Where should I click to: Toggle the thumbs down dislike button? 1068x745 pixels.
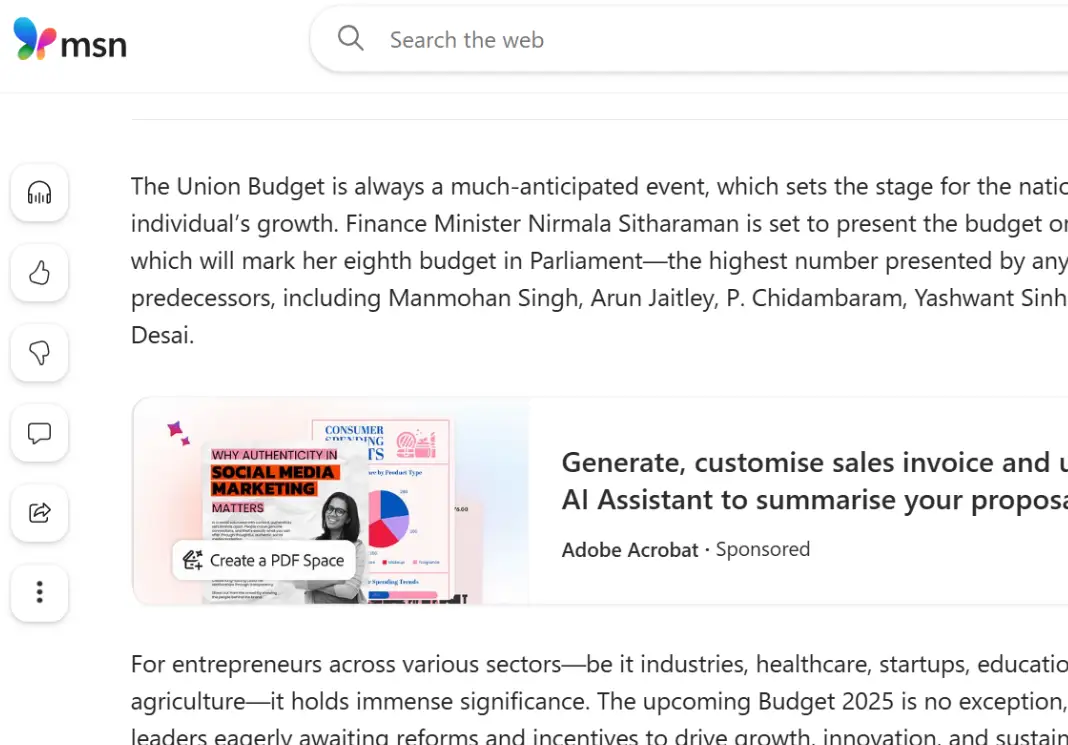(x=40, y=353)
